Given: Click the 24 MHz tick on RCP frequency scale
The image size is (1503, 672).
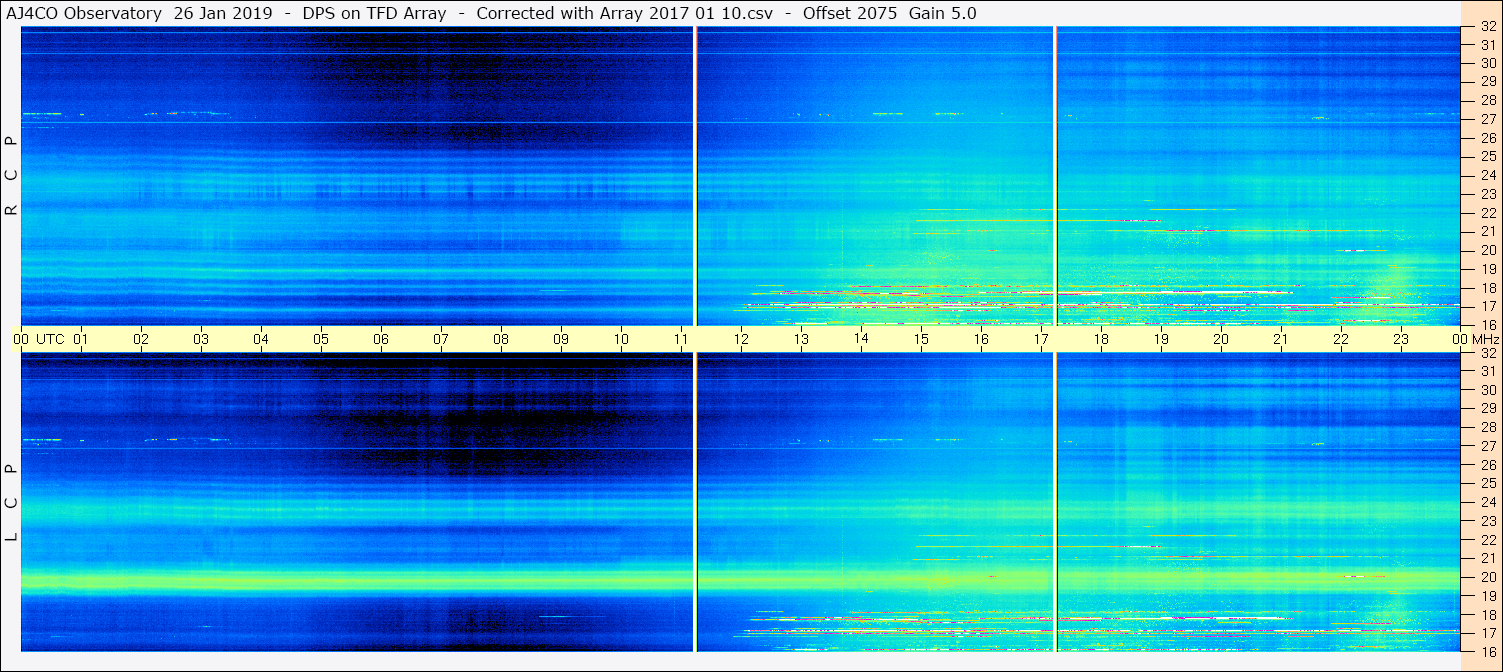Looking at the screenshot, I should pyautogui.click(x=1488, y=175).
